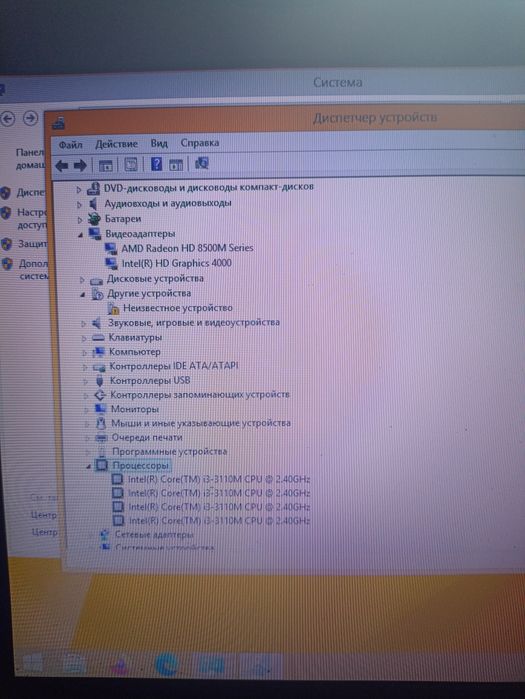Click the Процессоры chip icon

pyautogui.click(x=103, y=466)
